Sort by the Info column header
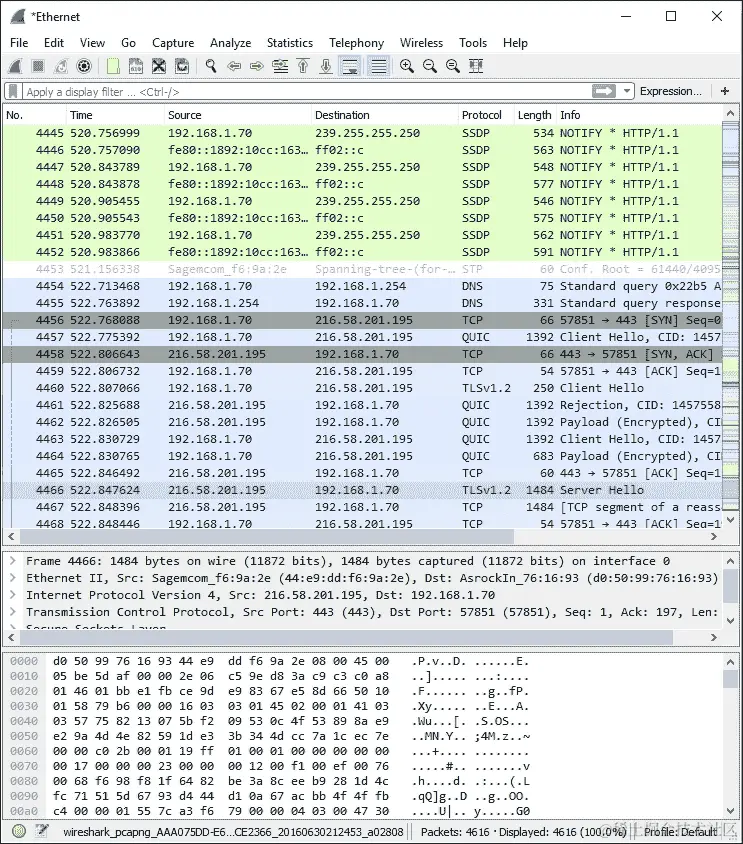Screen dimensions: 743x844 [639, 115]
